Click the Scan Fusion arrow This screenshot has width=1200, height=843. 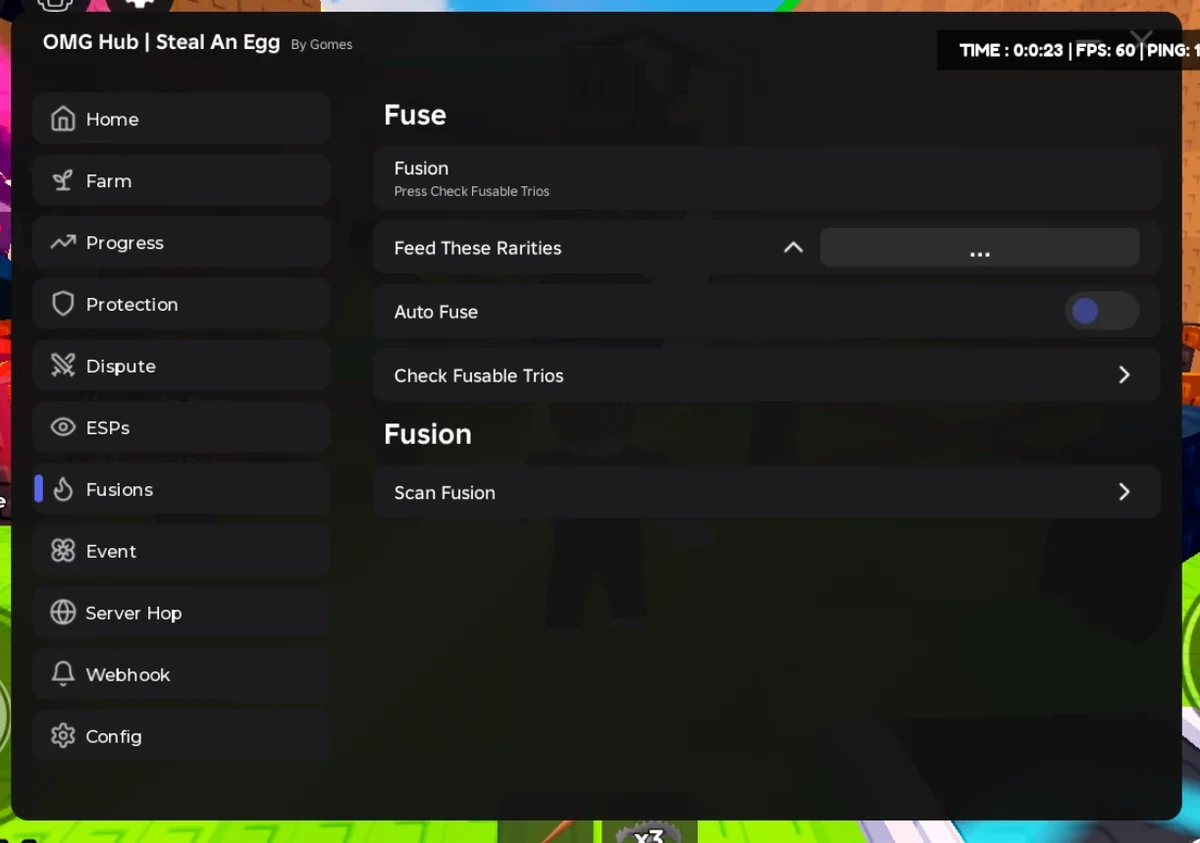[x=1124, y=492]
